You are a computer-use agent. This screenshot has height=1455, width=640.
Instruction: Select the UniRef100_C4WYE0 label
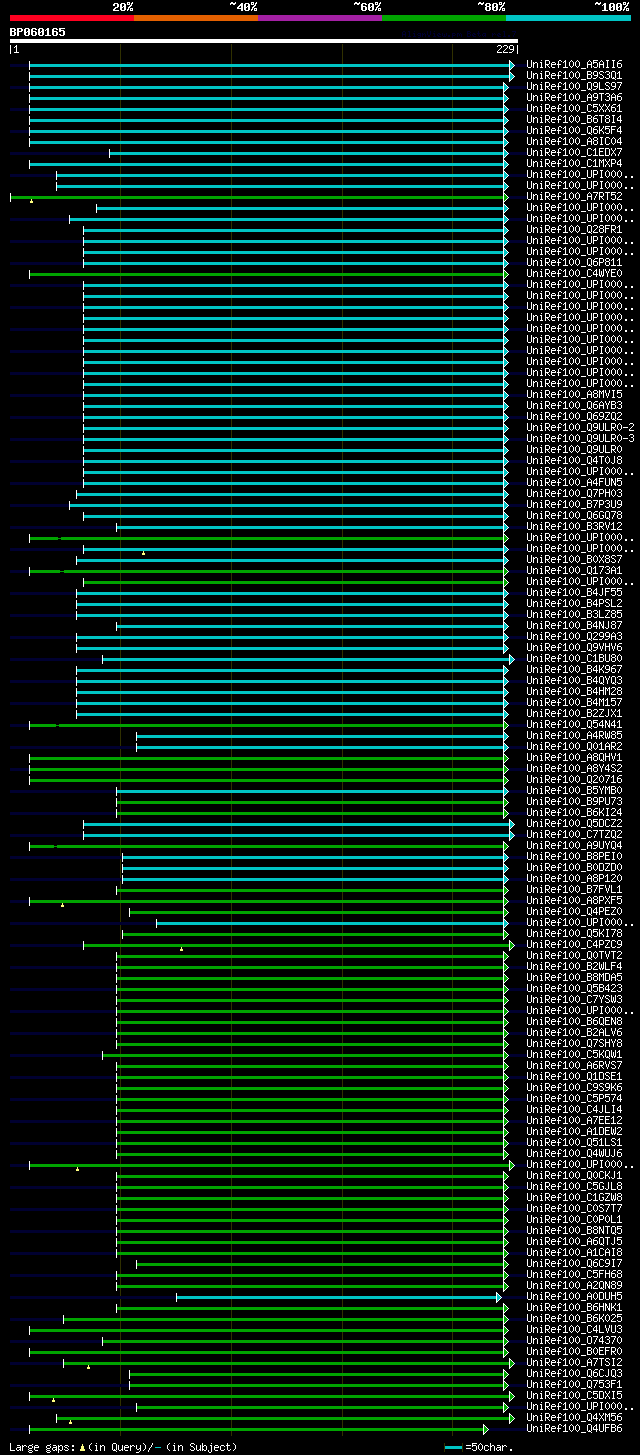point(574,273)
